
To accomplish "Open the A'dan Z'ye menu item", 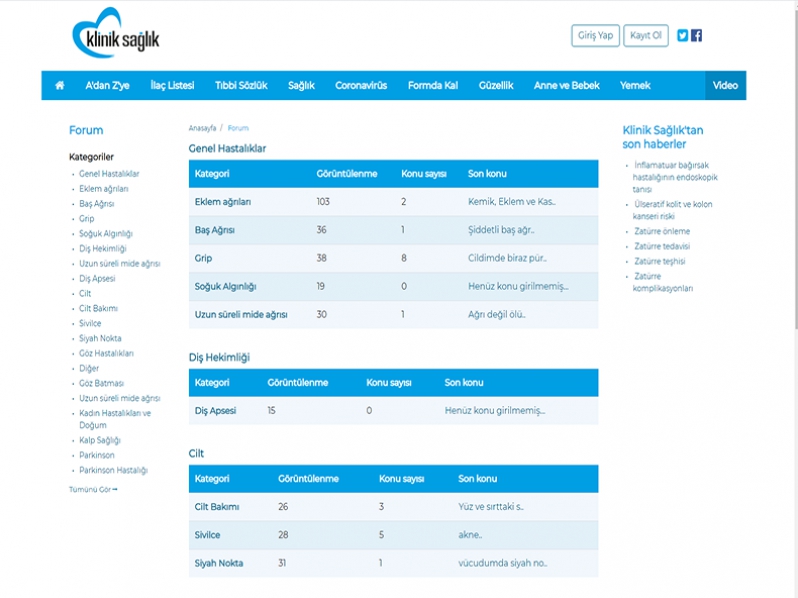I will pos(107,86).
